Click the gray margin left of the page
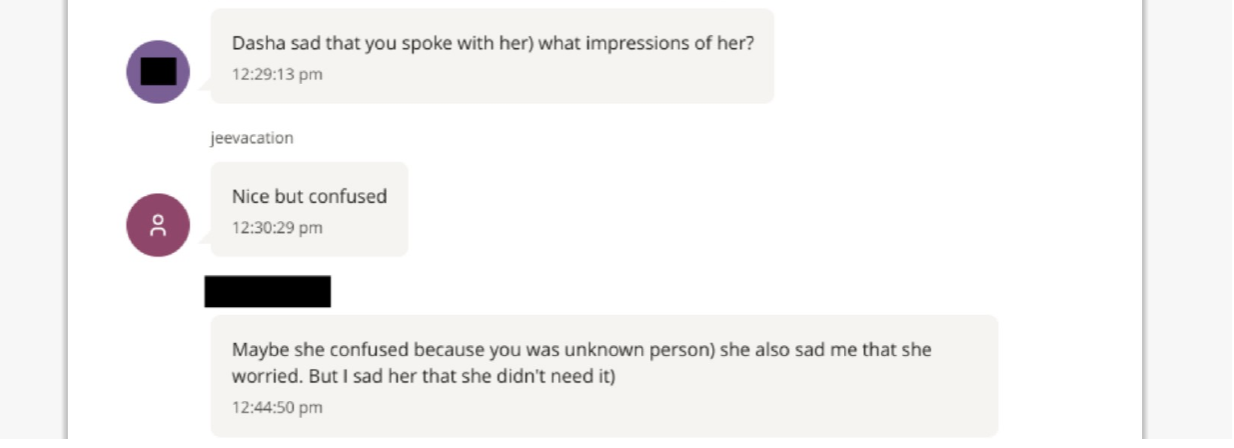This screenshot has height=448, width=1234. click(32, 220)
